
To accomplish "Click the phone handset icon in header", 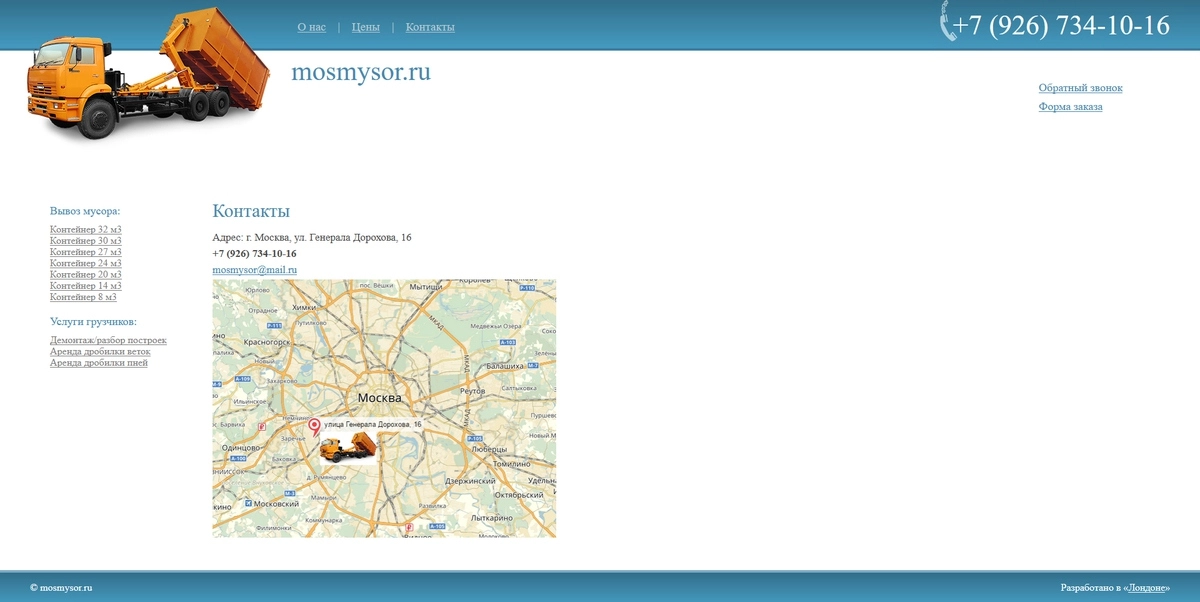I will point(946,22).
